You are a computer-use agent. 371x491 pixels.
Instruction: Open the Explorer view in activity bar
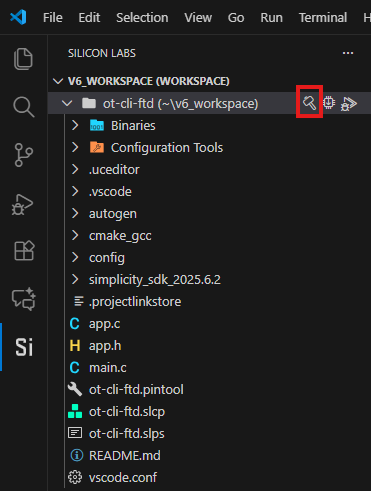tap(23, 59)
